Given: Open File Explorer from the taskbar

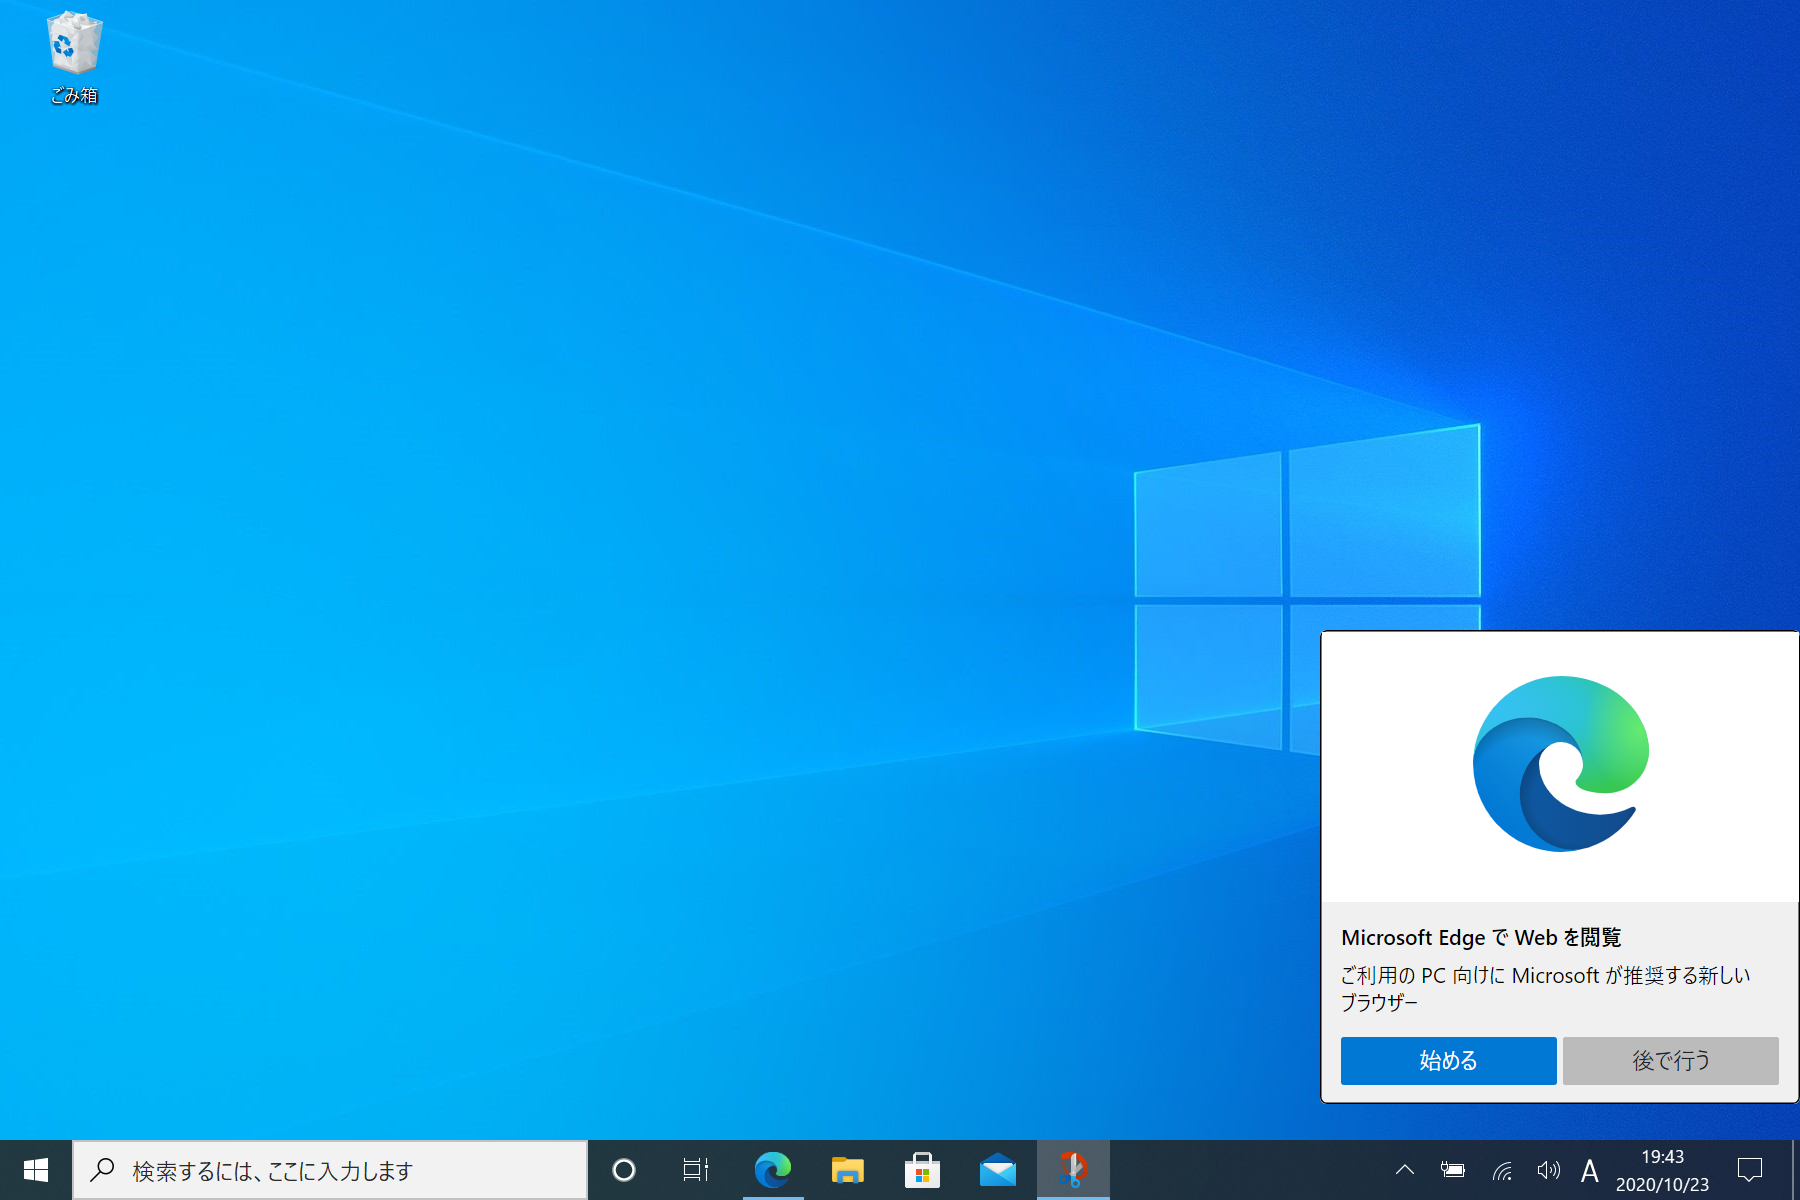Looking at the screenshot, I should (x=848, y=1169).
